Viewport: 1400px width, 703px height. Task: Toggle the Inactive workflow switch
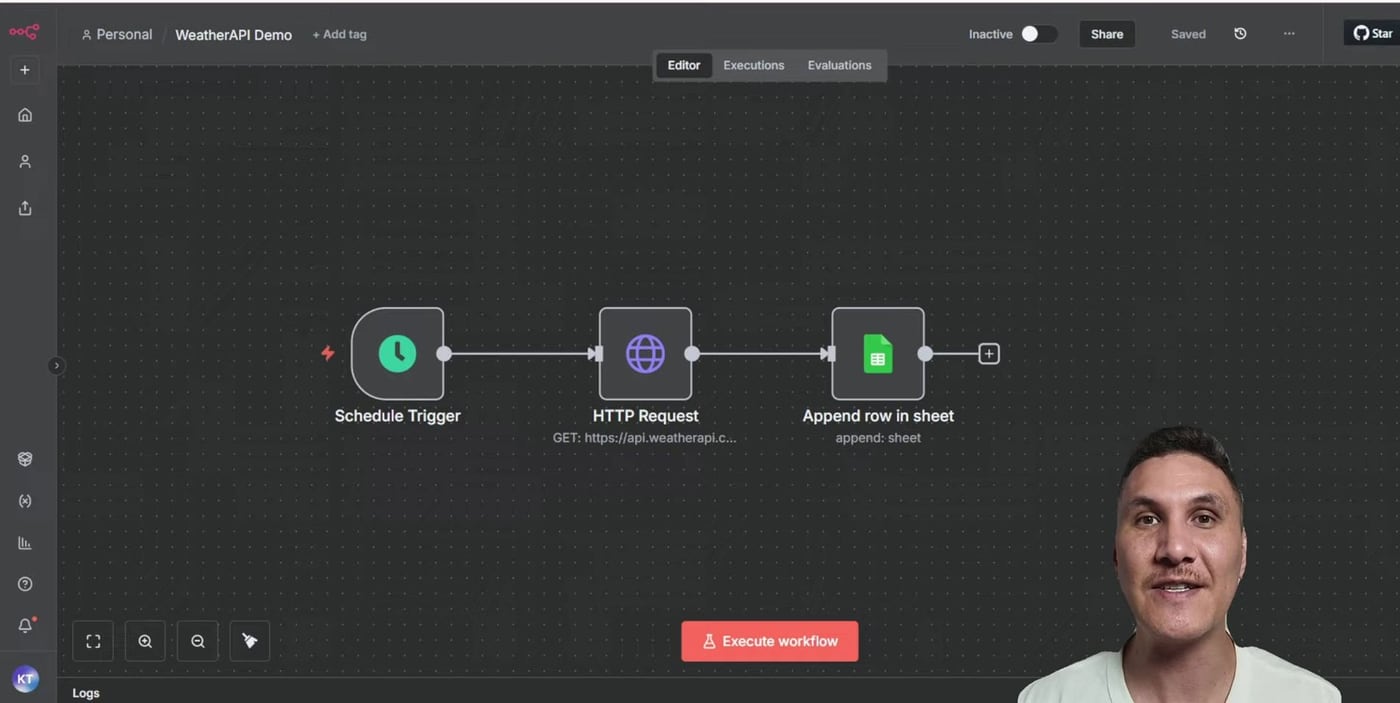click(x=1038, y=34)
